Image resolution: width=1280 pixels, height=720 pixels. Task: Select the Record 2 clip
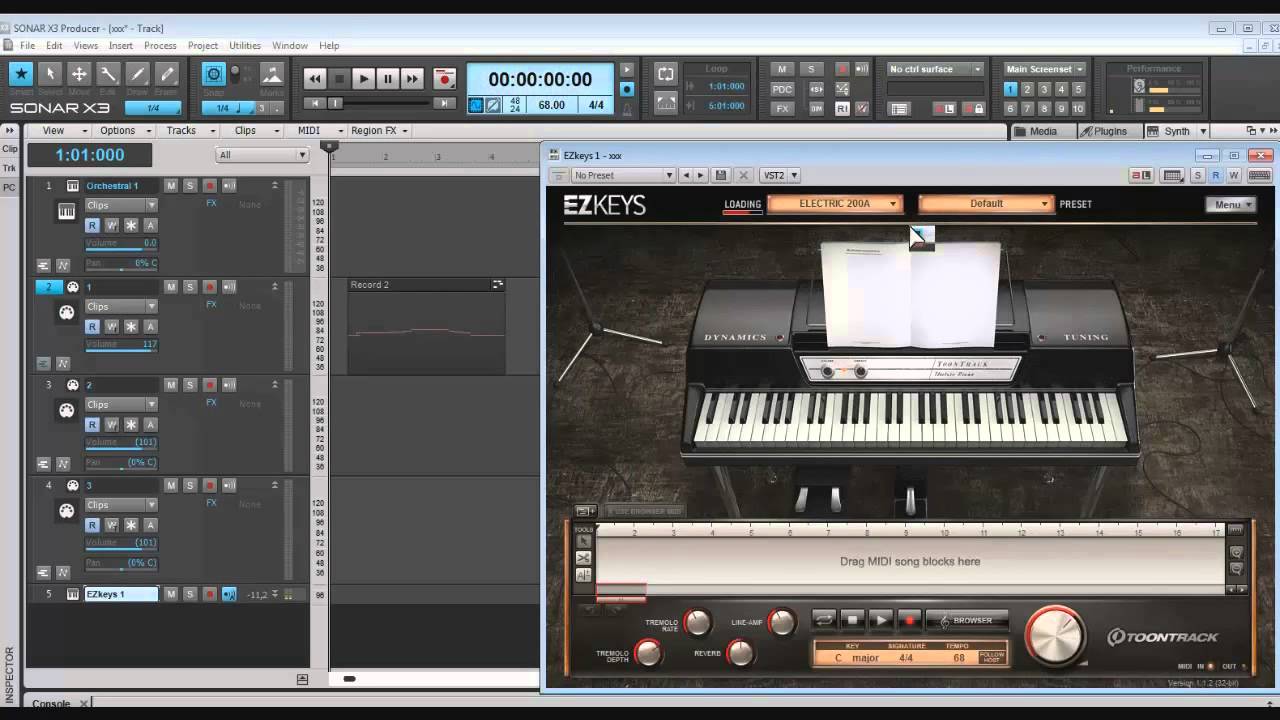click(426, 327)
